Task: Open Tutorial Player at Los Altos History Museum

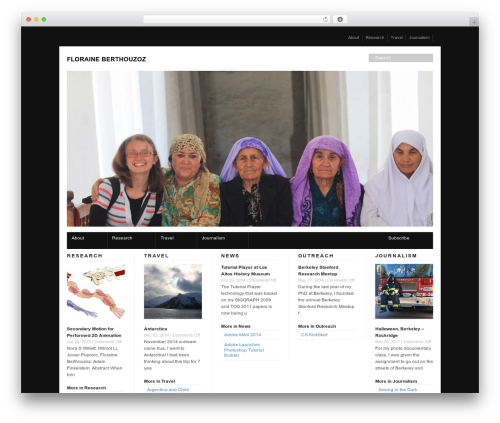Action: pyautogui.click(x=245, y=271)
